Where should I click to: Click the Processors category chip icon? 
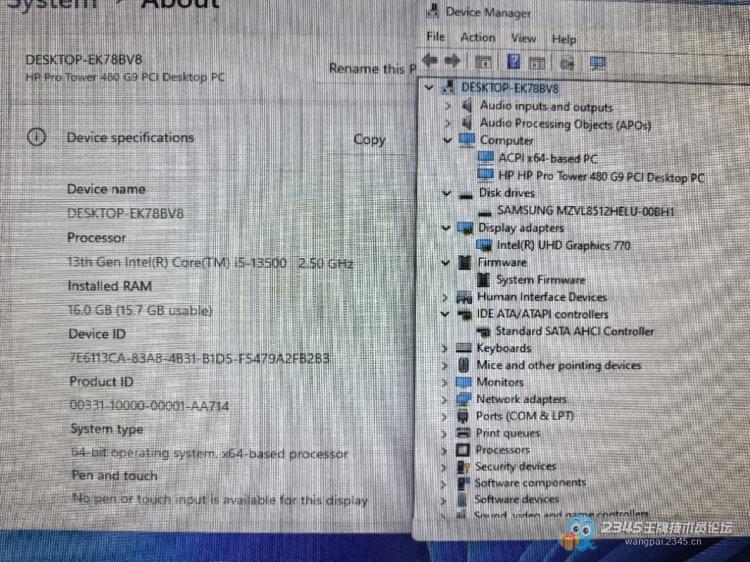[462, 450]
